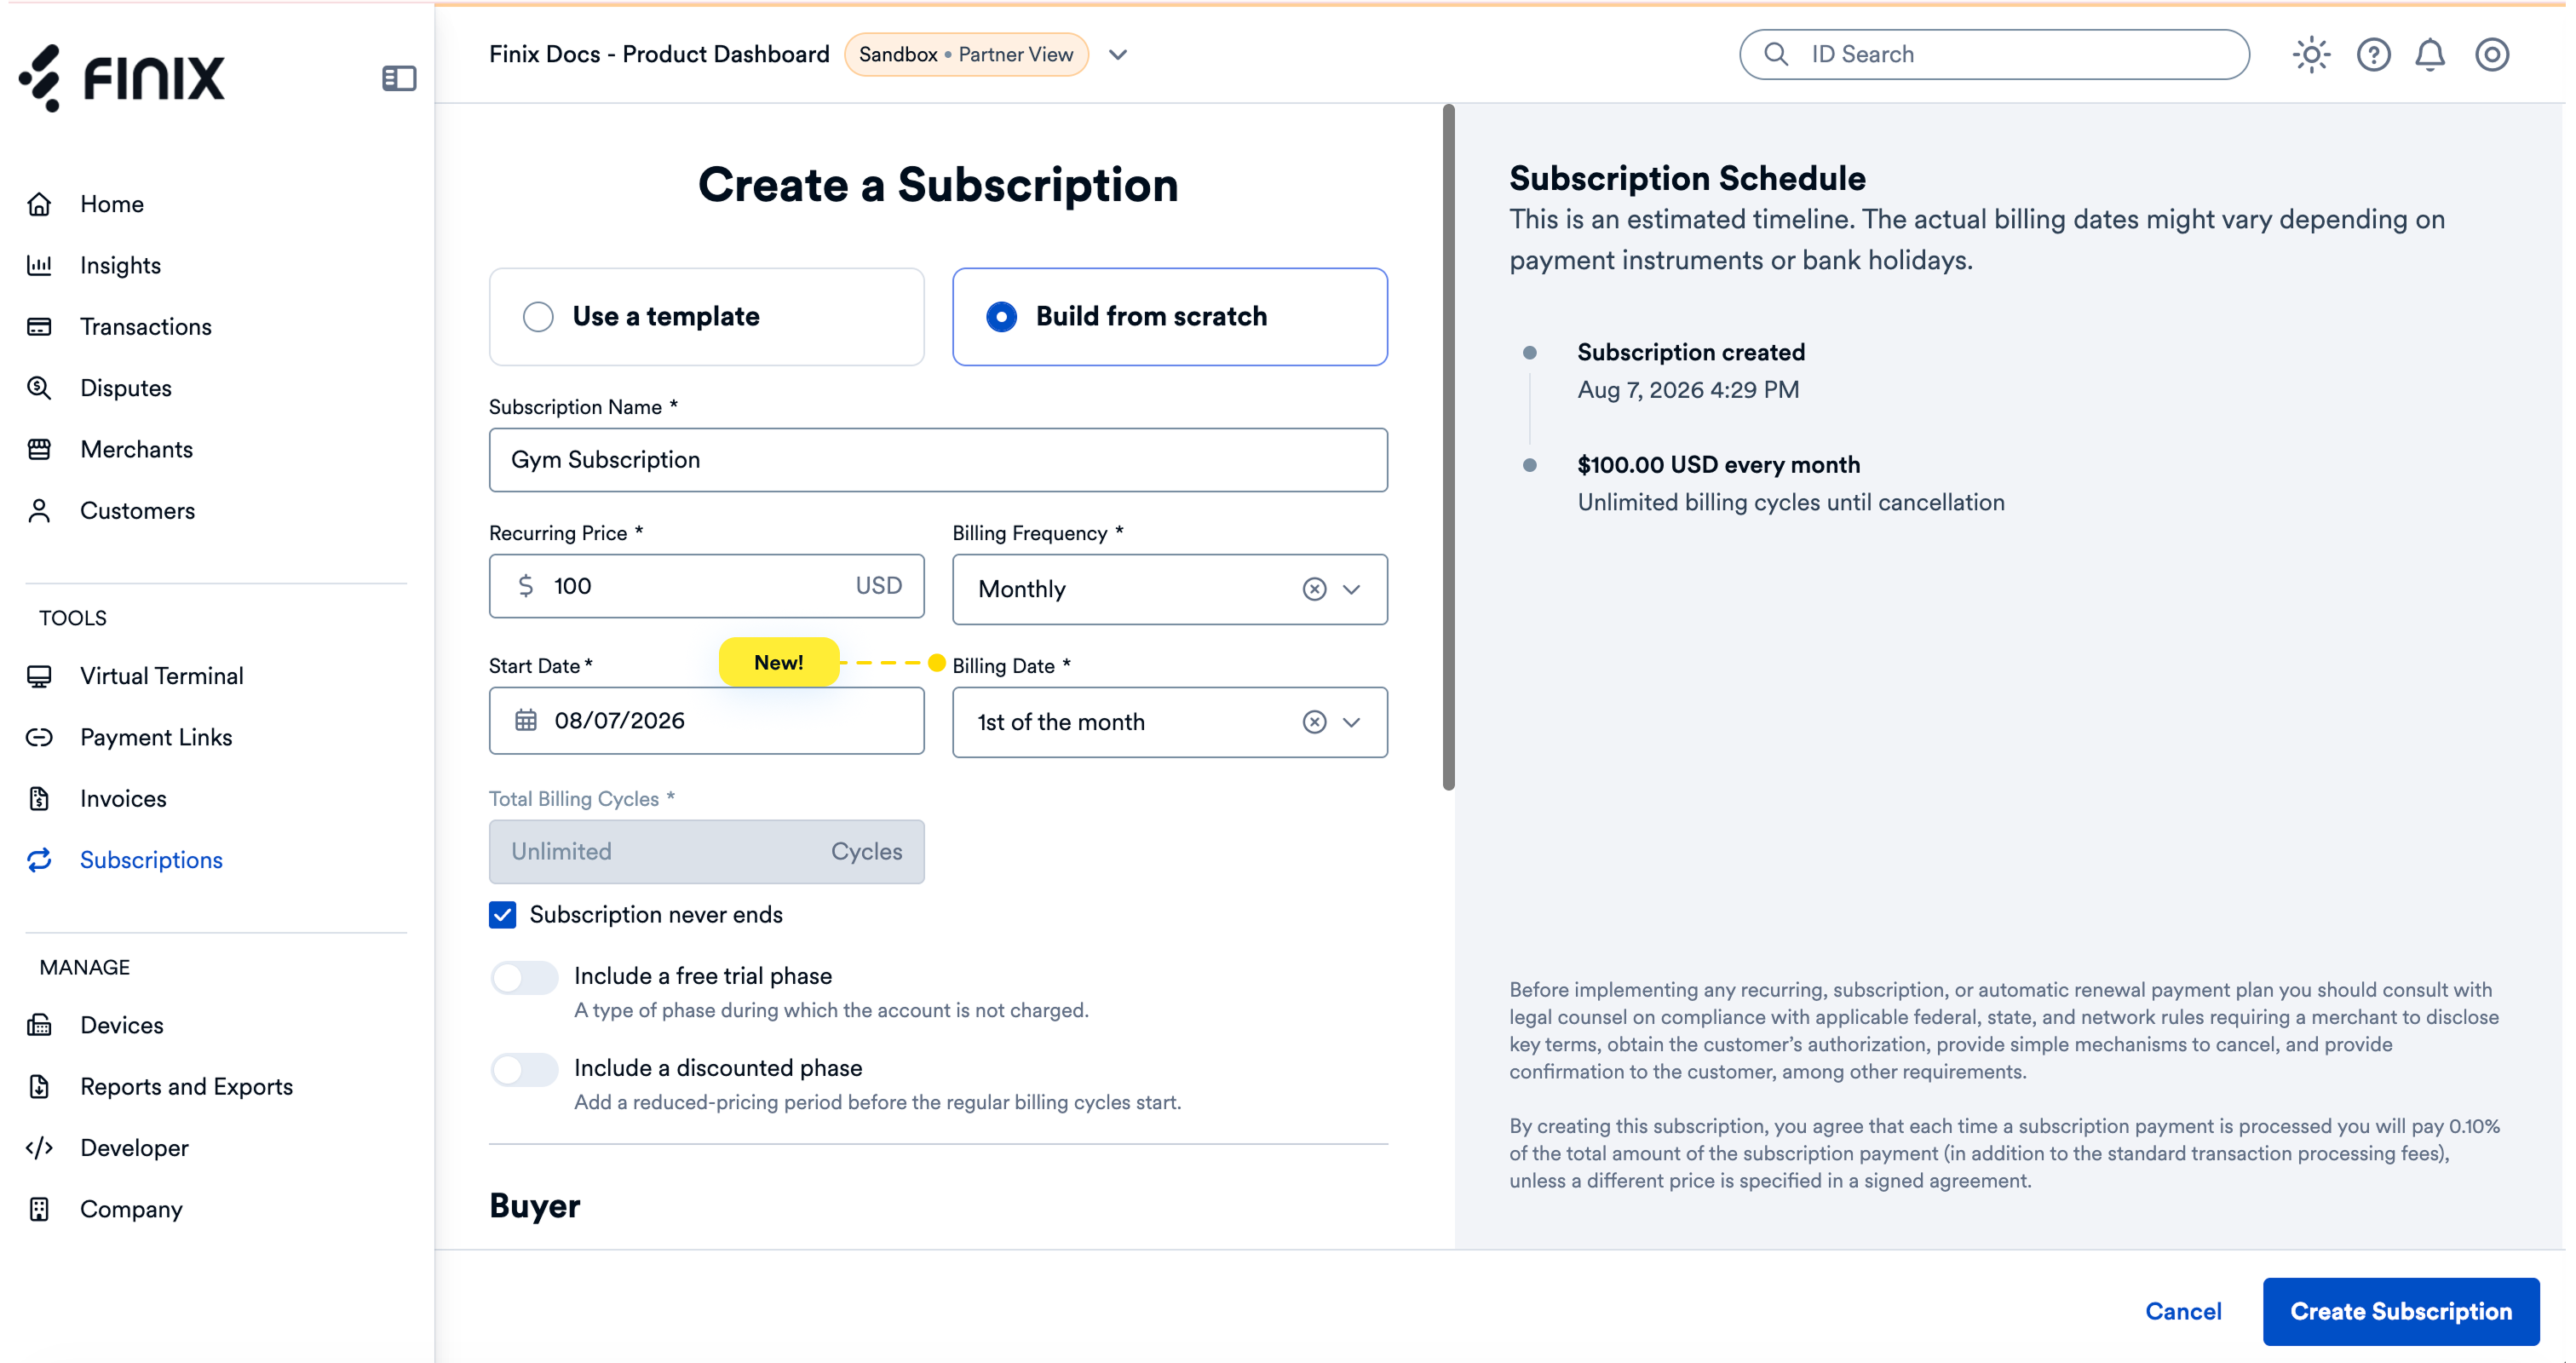Image resolution: width=2576 pixels, height=1363 pixels.
Task: Open Payment Links in the sidebar
Action: point(156,737)
